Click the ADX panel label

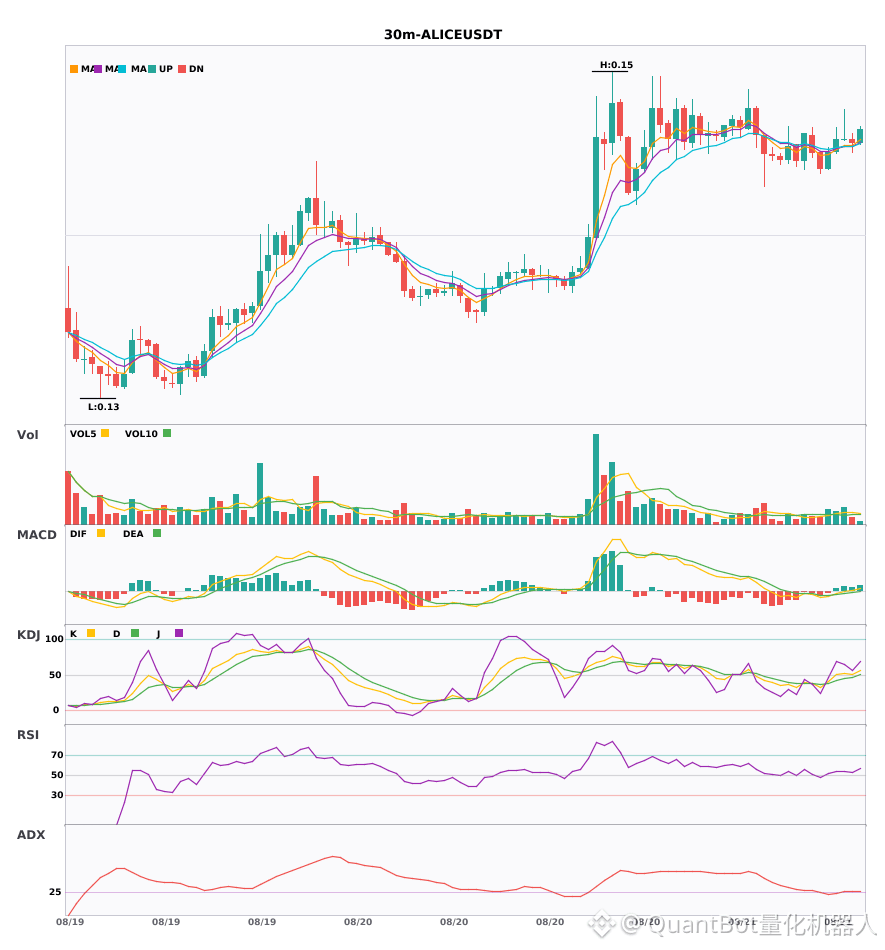31,835
